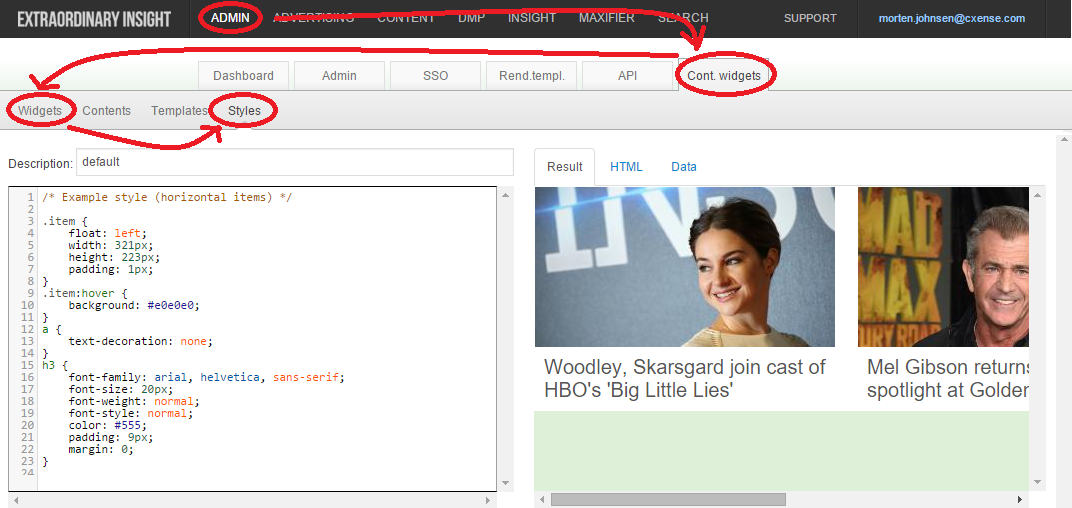Click the morten.johnsen@cxense.com account link
The image size is (1072, 508).
952,18
